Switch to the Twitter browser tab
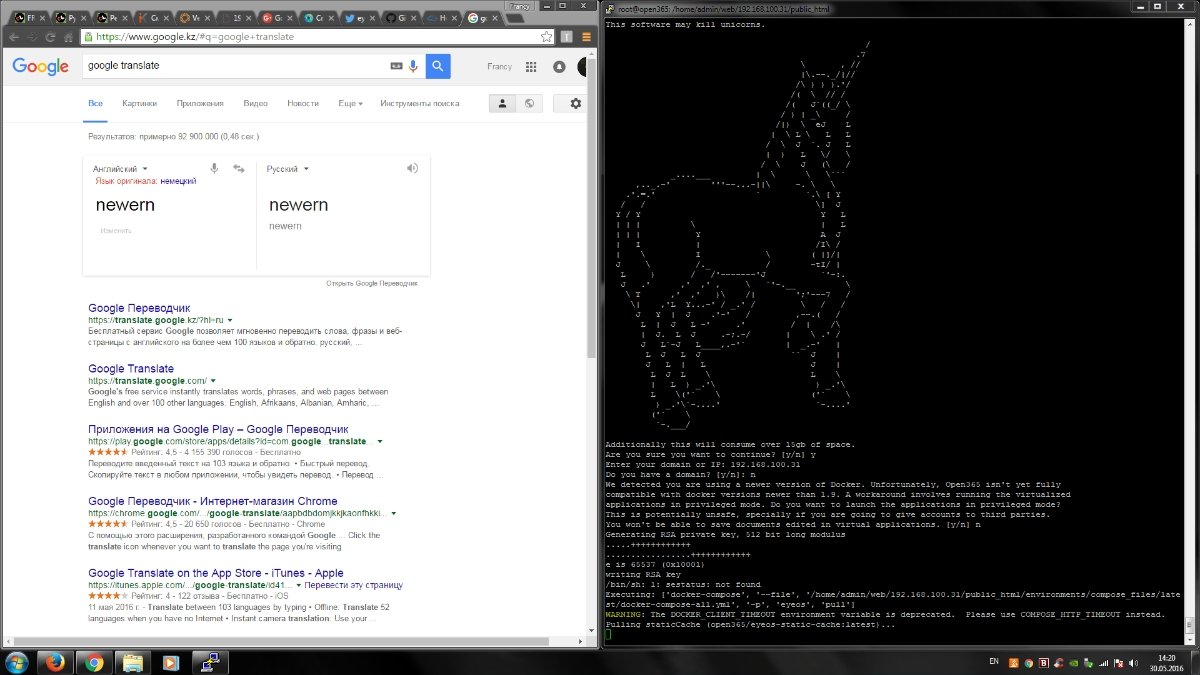The width and height of the screenshot is (1200, 675). [x=364, y=18]
